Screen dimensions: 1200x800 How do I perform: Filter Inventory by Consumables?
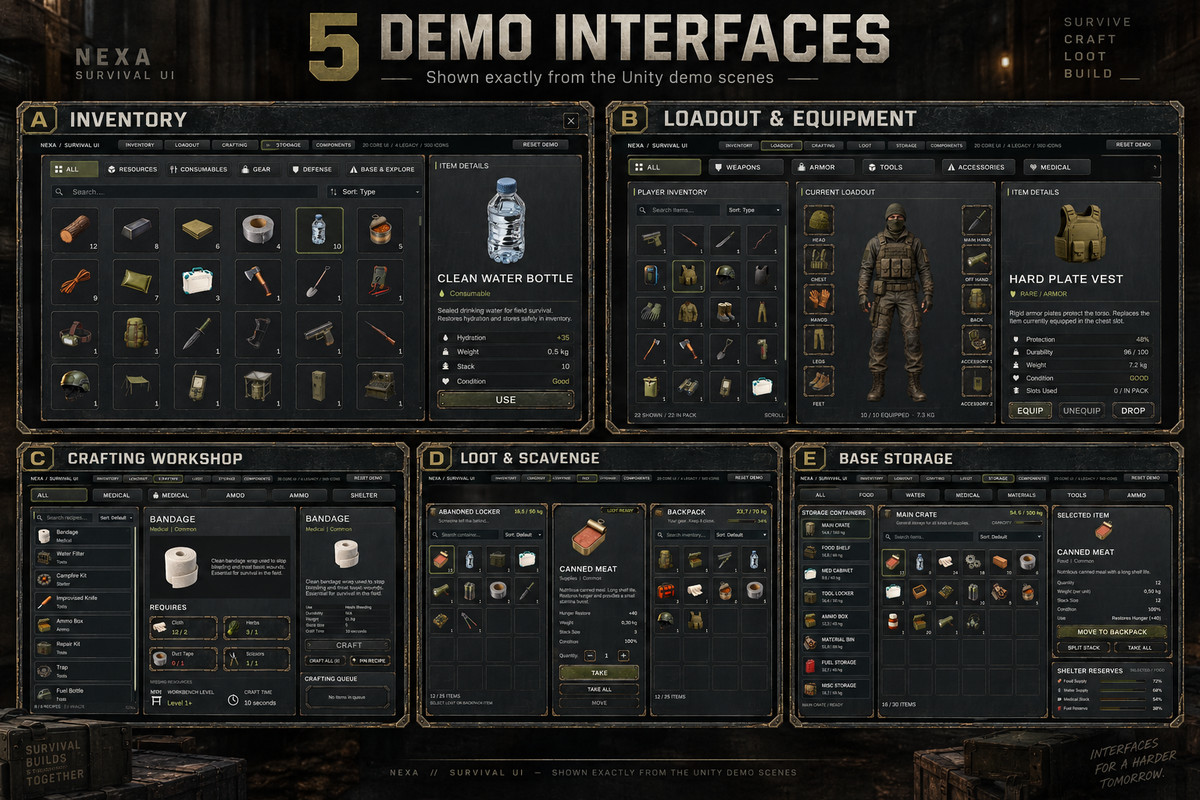pyautogui.click(x=198, y=169)
